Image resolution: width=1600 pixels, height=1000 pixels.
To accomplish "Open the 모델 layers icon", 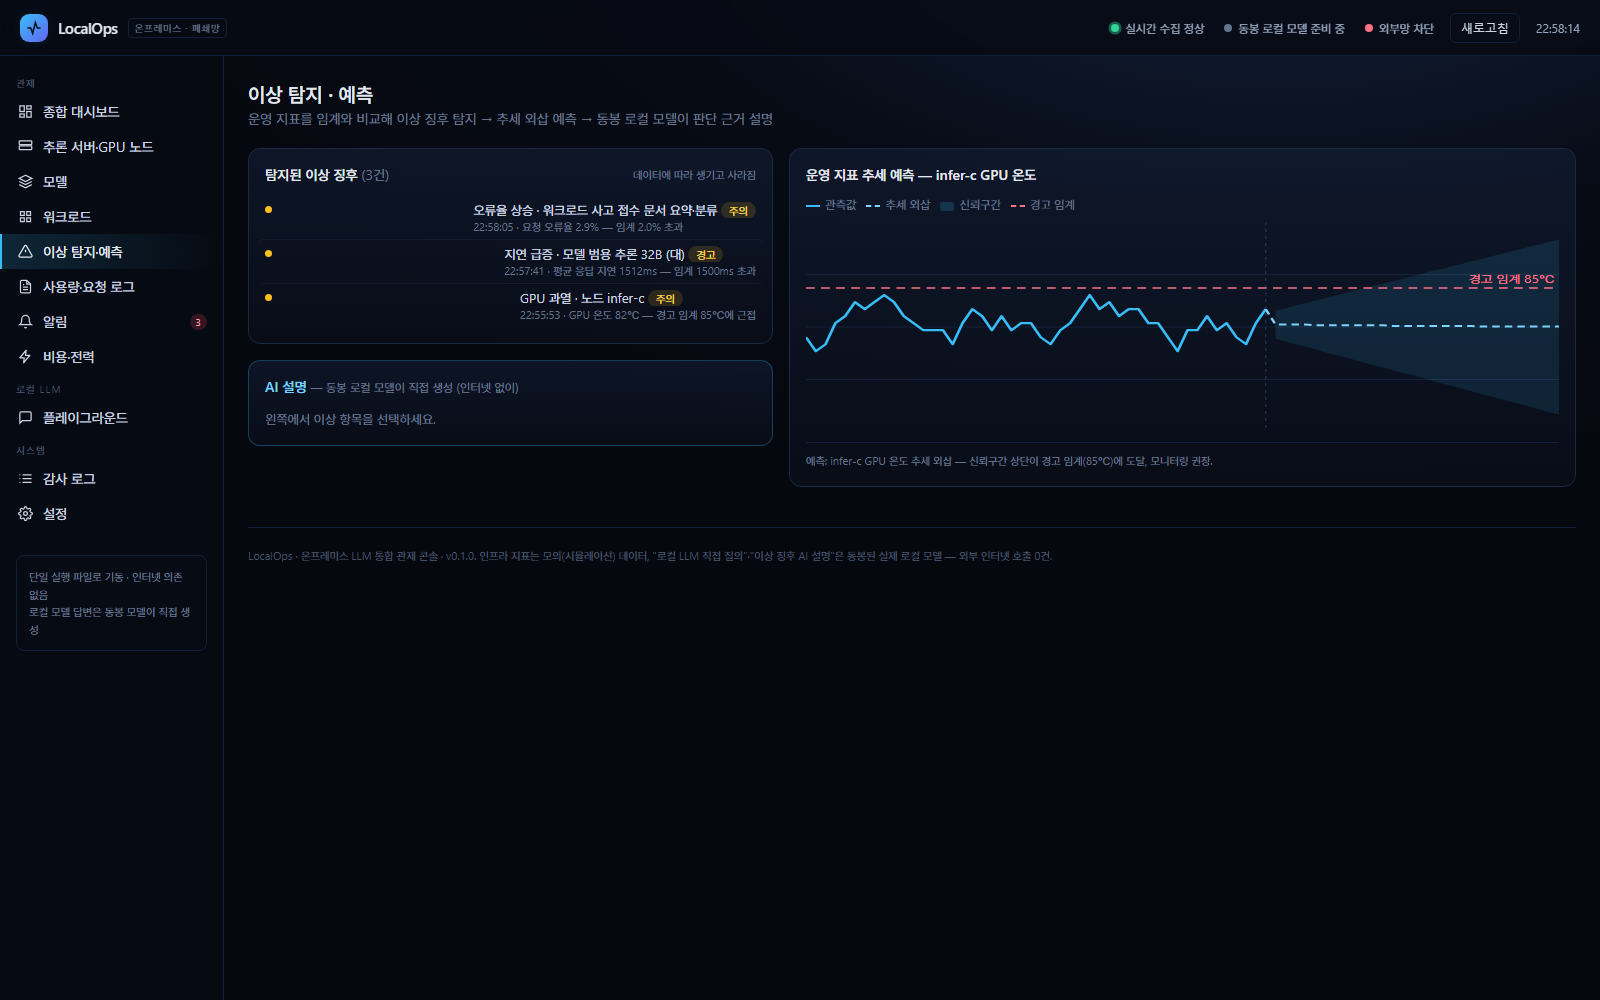I will pos(26,182).
